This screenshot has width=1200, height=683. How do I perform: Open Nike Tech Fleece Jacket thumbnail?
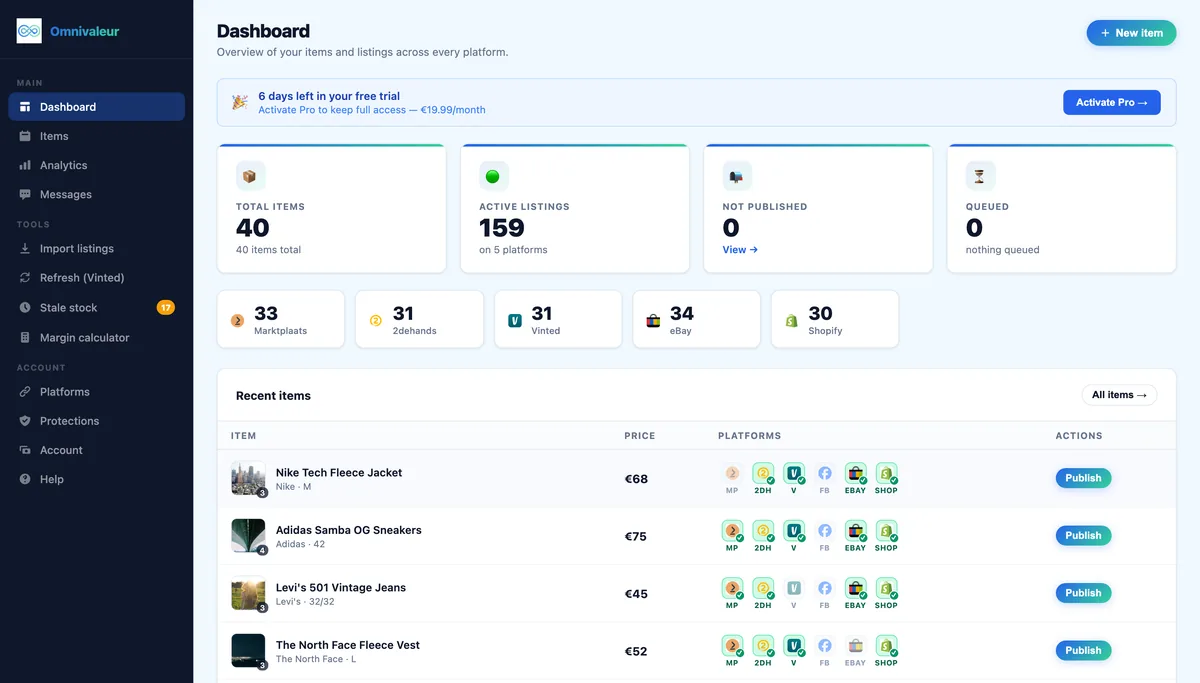[248, 478]
